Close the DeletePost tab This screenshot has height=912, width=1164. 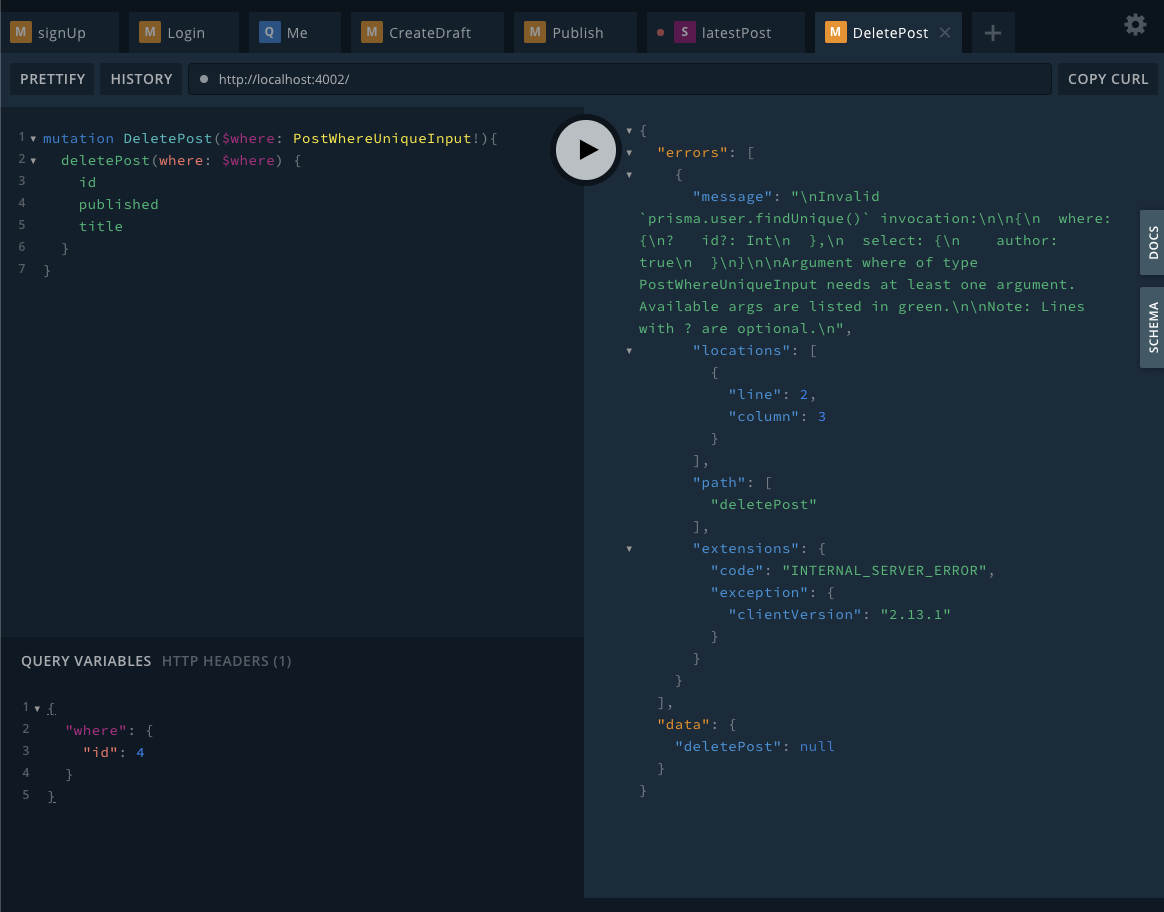click(945, 33)
